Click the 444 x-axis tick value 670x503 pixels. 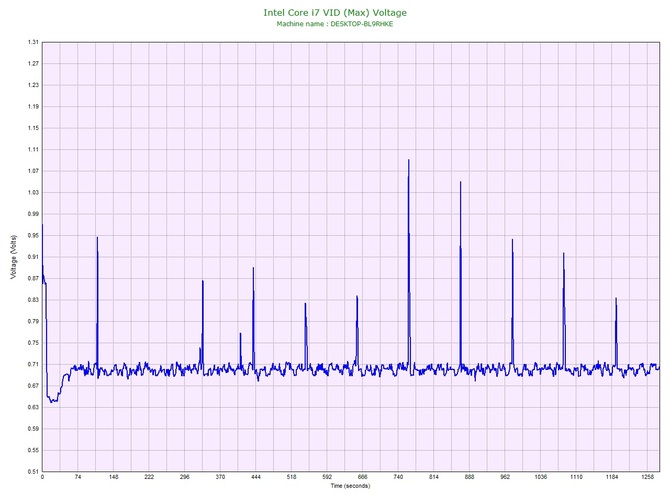coord(256,477)
